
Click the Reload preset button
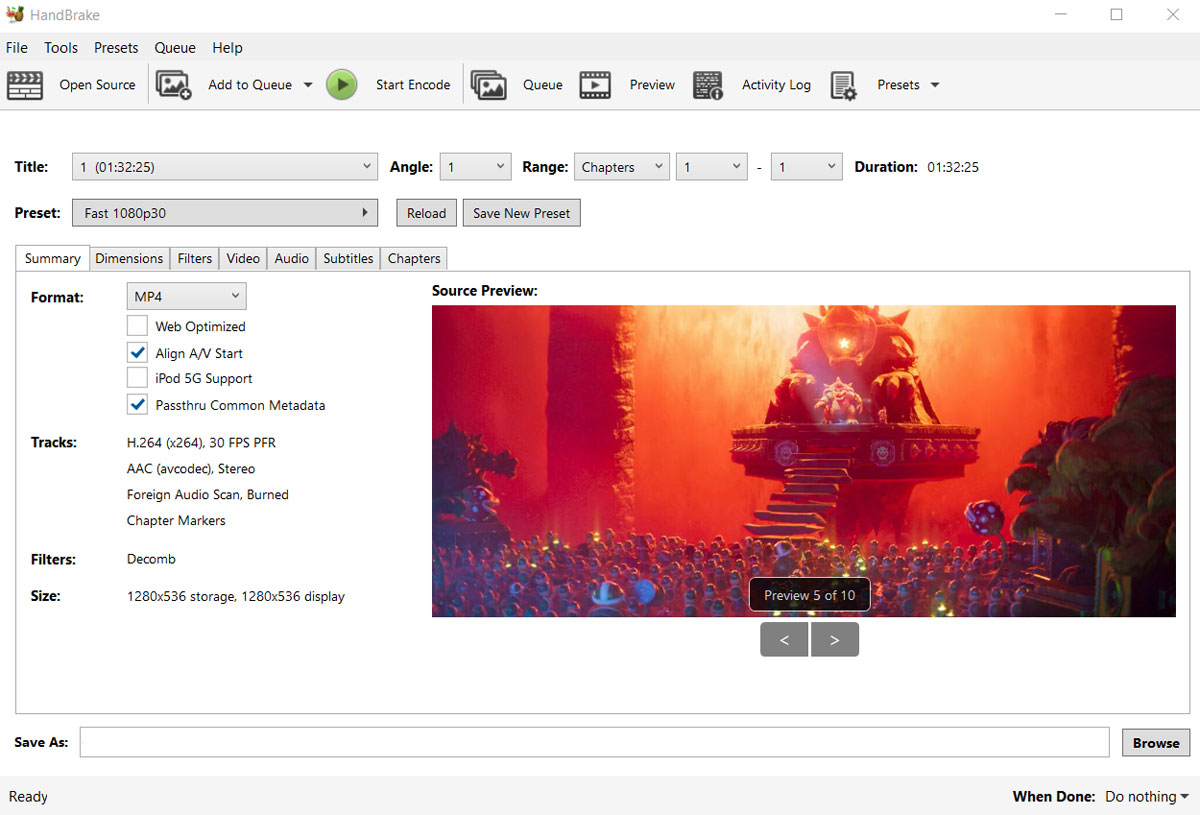coord(427,213)
